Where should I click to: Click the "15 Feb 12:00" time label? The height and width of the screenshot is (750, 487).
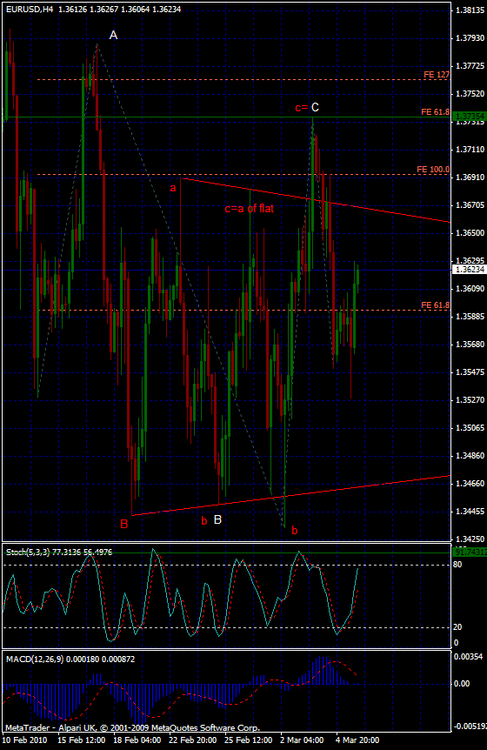81,740
